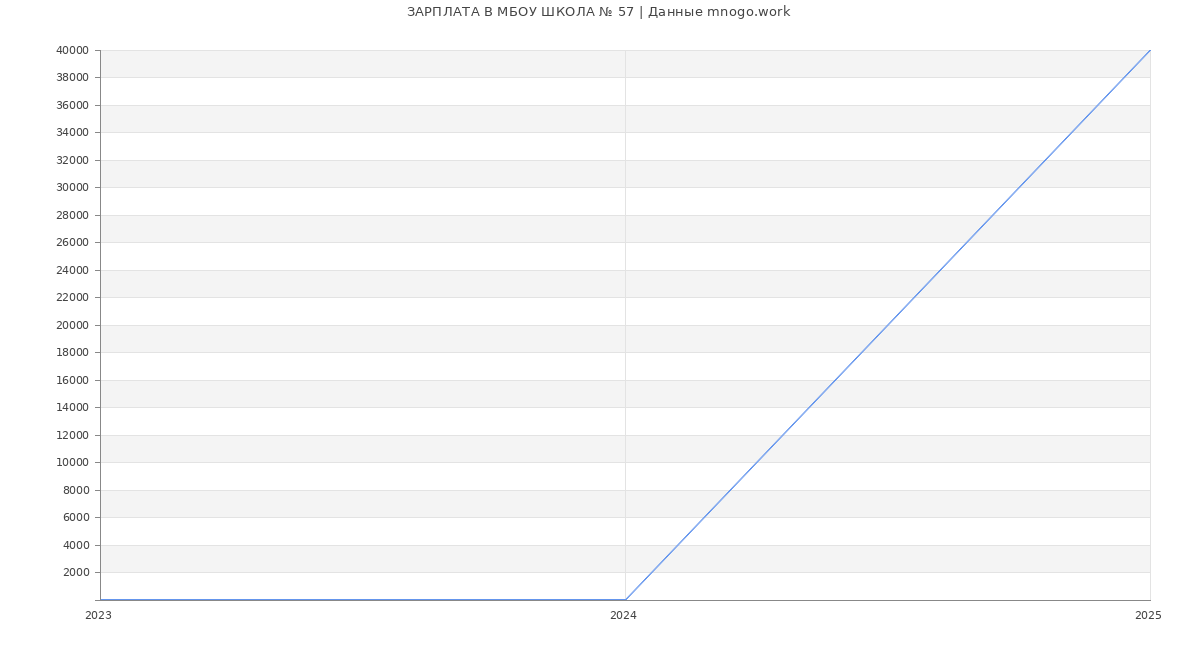Click the 22000 y-axis label
Screen dimensions: 1200x650
(72, 298)
